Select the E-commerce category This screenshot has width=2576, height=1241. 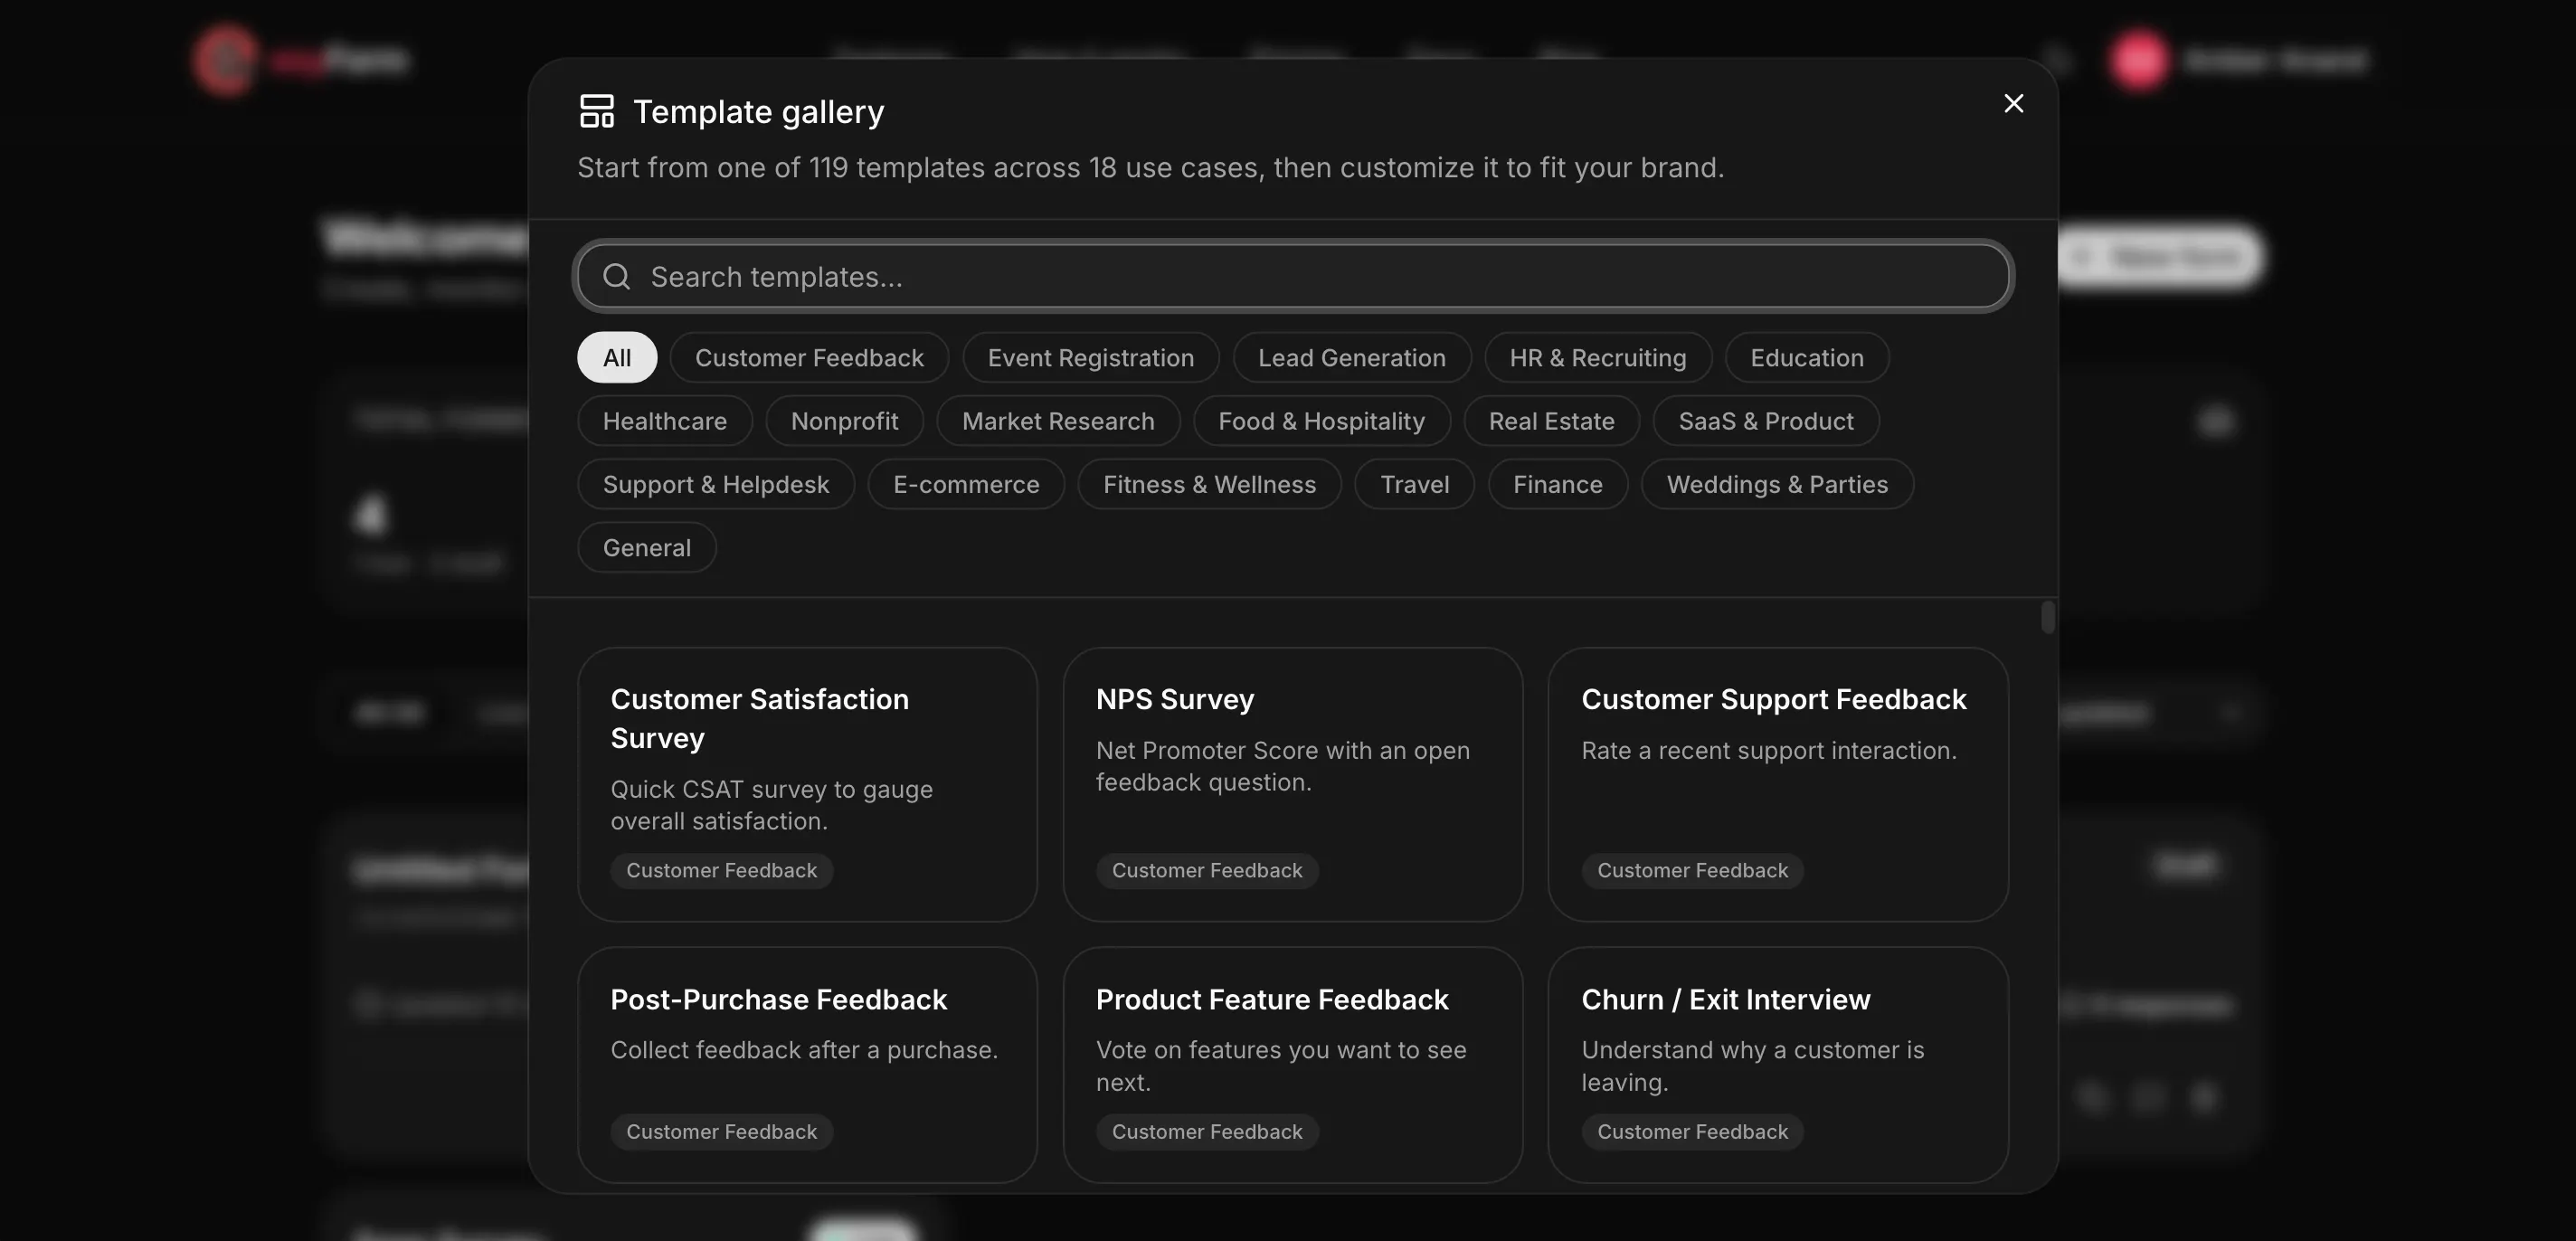pyautogui.click(x=966, y=484)
